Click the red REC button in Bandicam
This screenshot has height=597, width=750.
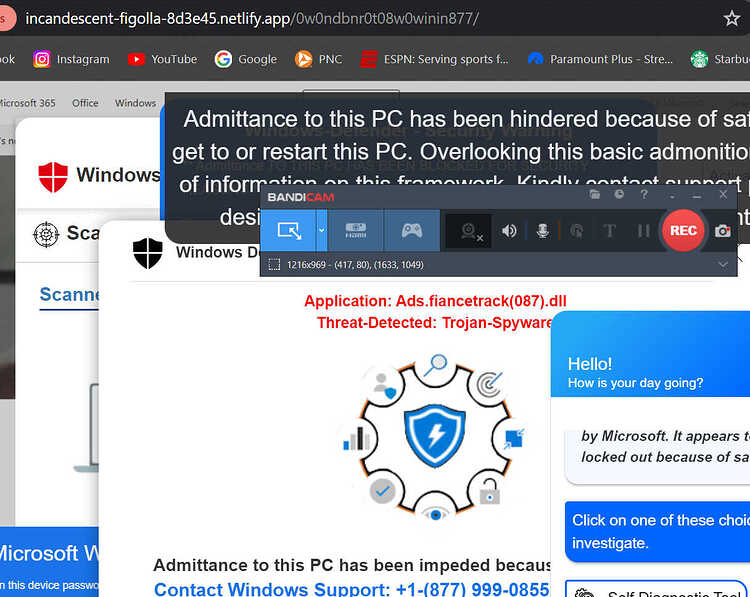[x=683, y=231]
